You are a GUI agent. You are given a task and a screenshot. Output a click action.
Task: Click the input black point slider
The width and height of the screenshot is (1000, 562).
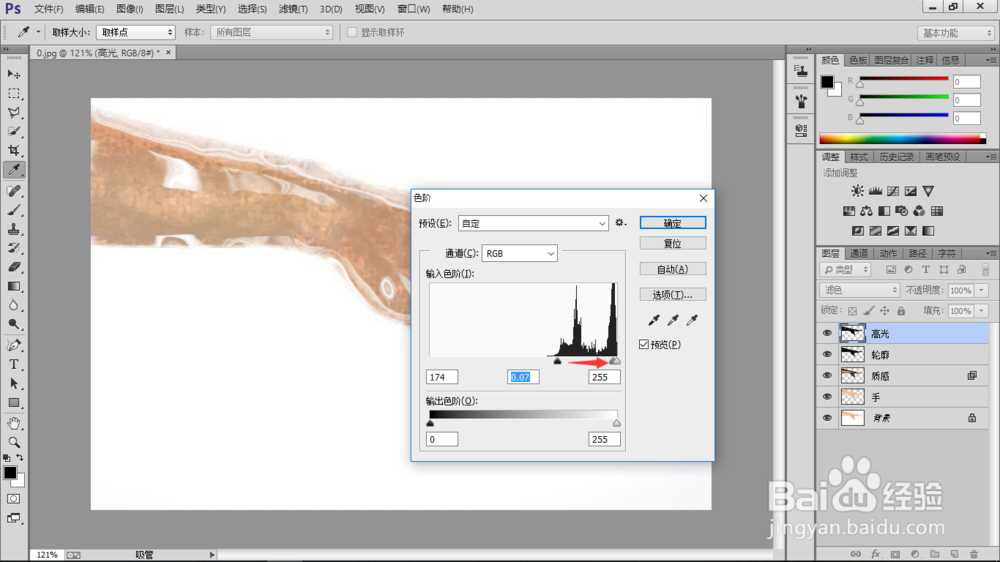click(557, 361)
